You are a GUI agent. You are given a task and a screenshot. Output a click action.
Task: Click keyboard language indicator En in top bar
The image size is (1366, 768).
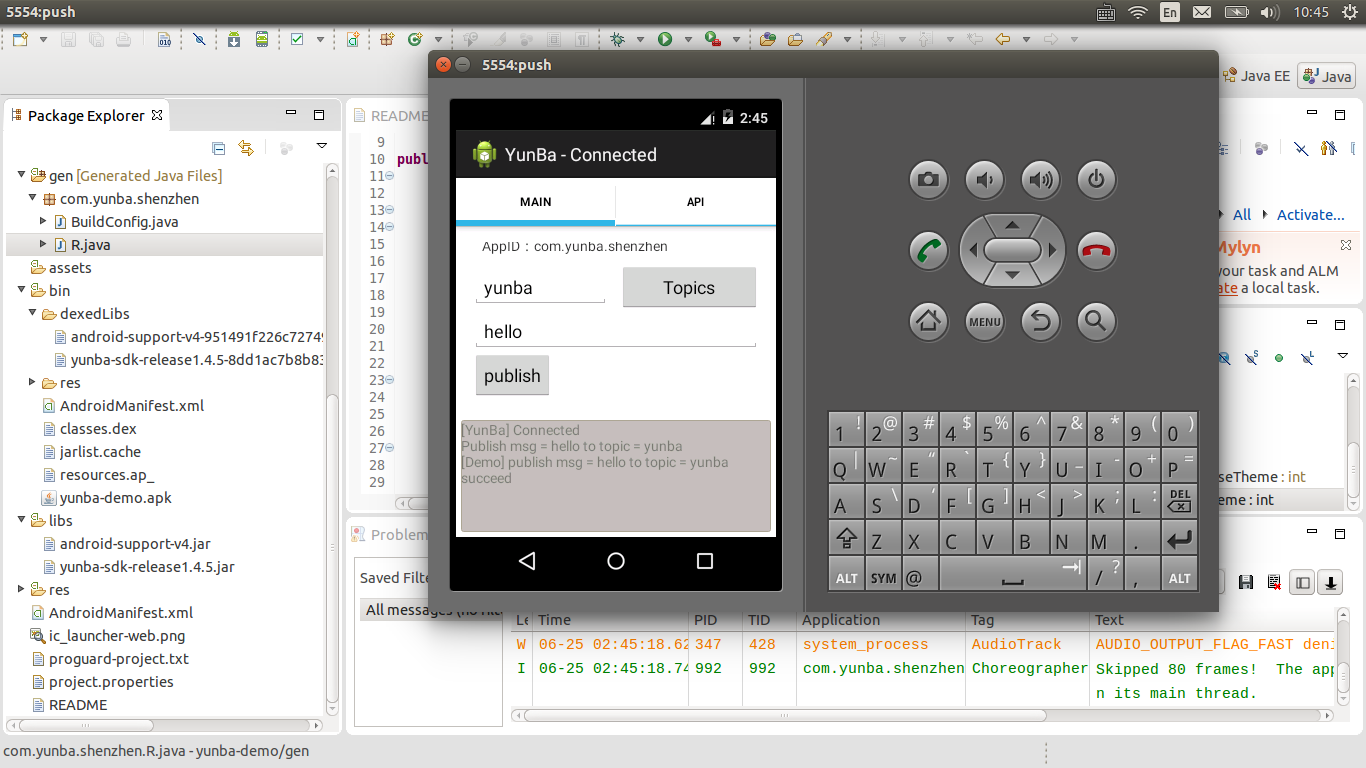tap(1170, 12)
